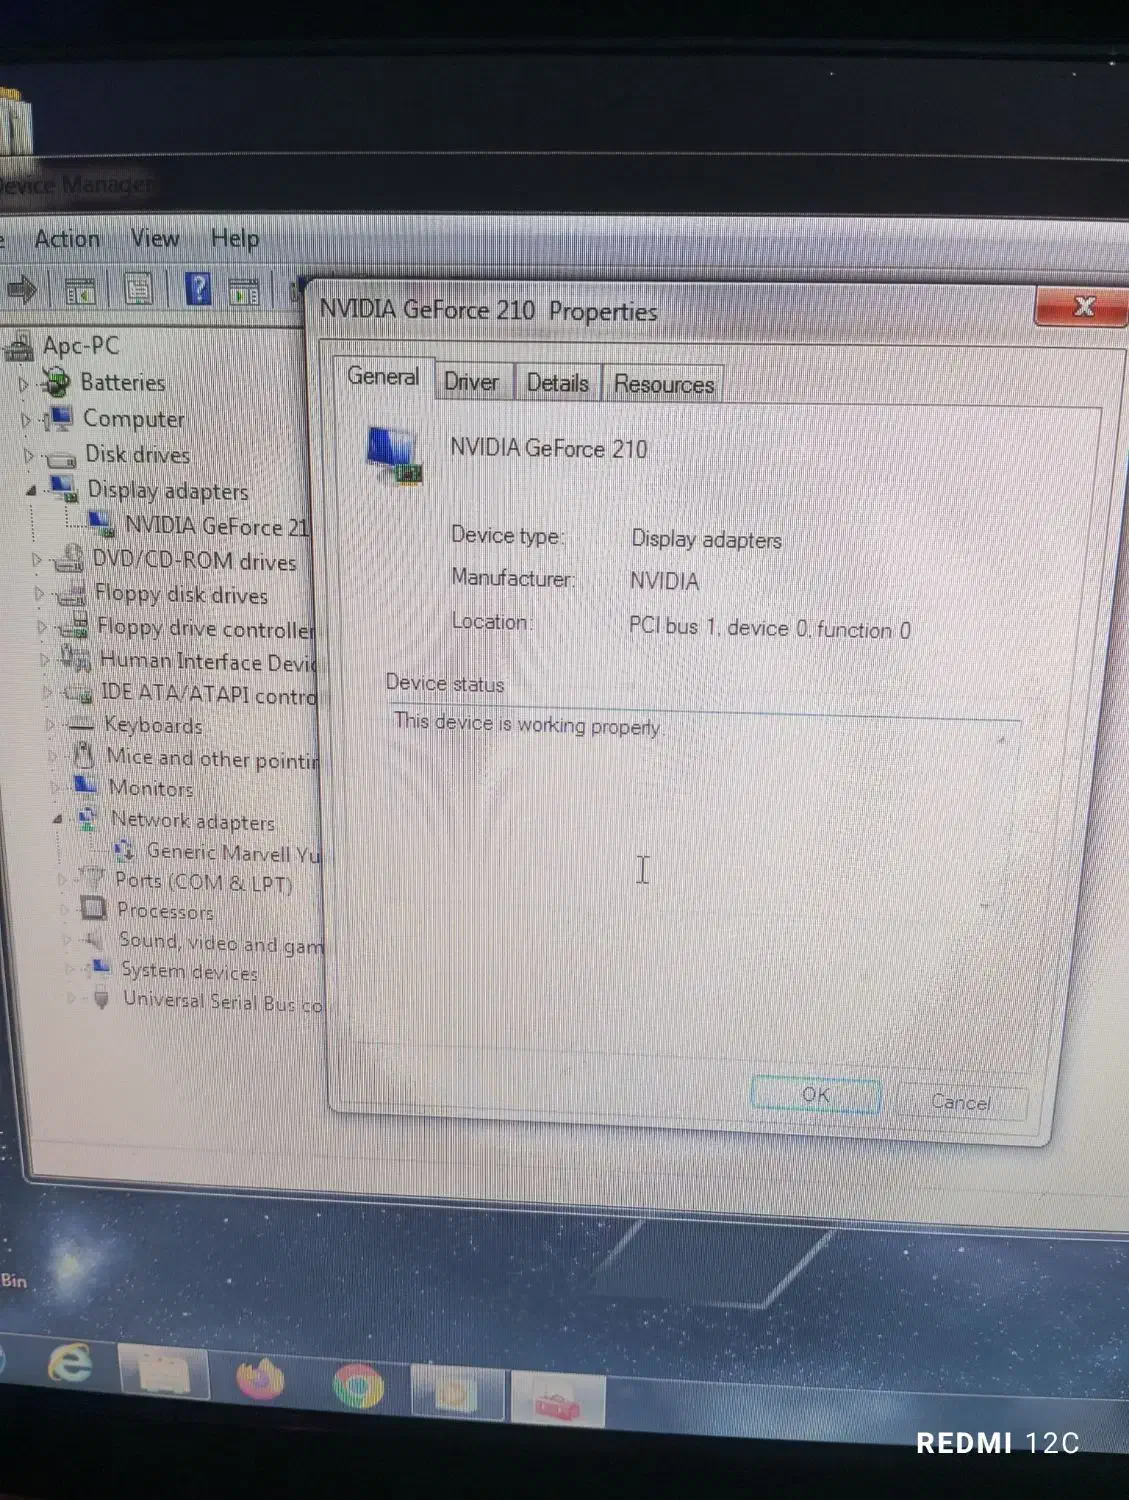This screenshot has width=1129, height=1500.
Task: Select the System devices tree item
Action: click(x=190, y=971)
